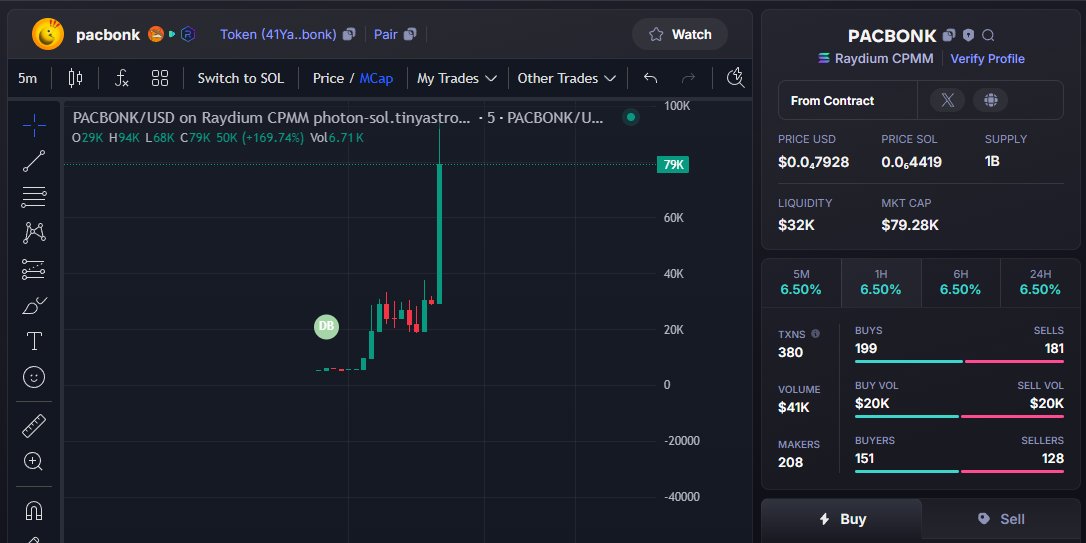
Task: Open the TXNS info tooltip icon
Action: [815, 334]
